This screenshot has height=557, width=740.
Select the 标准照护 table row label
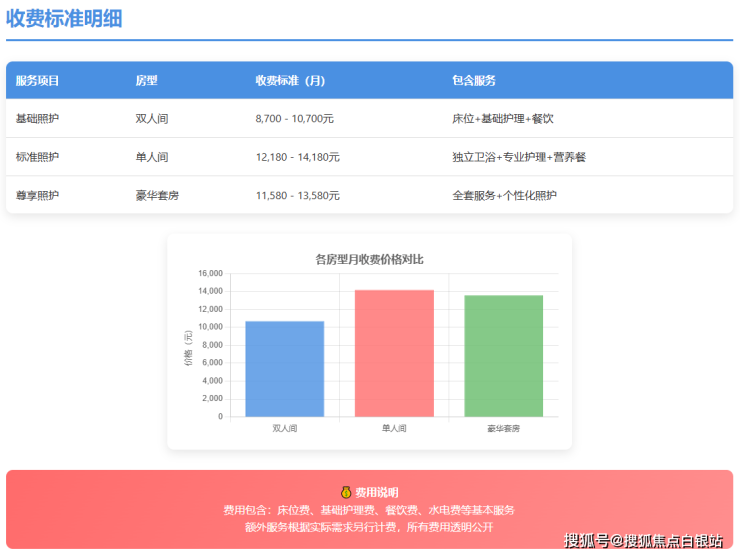(x=38, y=157)
